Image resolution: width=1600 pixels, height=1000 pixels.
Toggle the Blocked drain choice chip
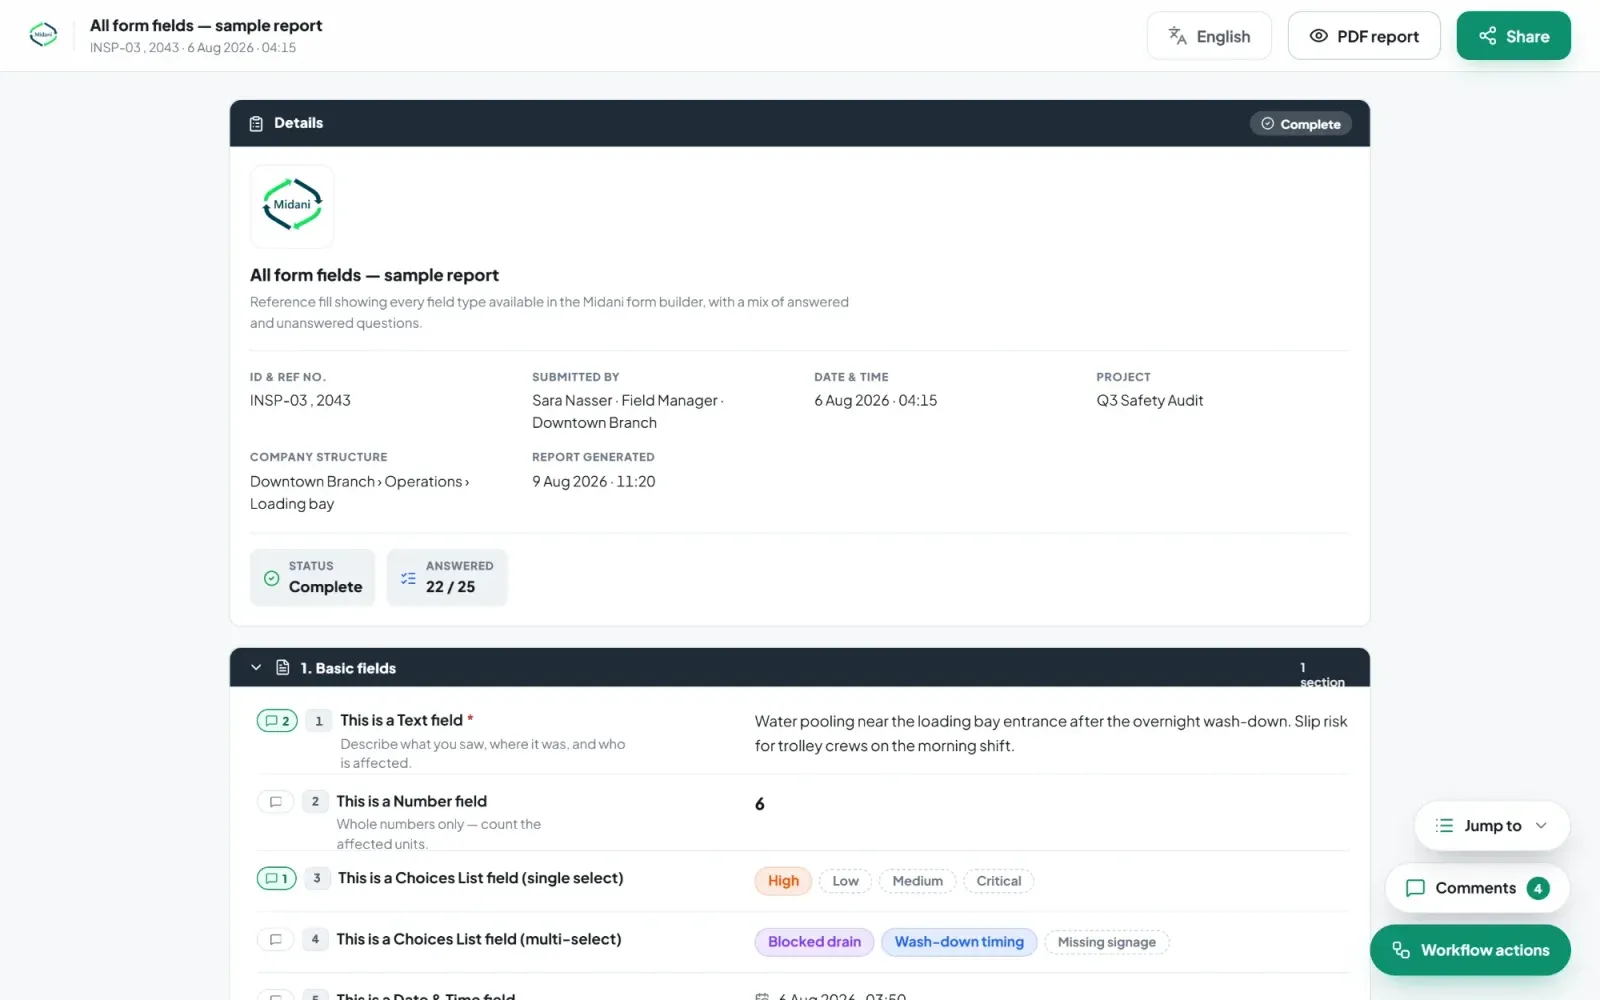814,942
